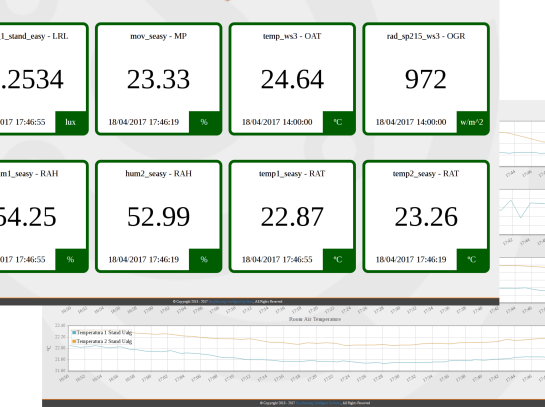This screenshot has width=545, height=407.
Task: Click the blue Temperatura 1 legend swatch
Action: 74,333
